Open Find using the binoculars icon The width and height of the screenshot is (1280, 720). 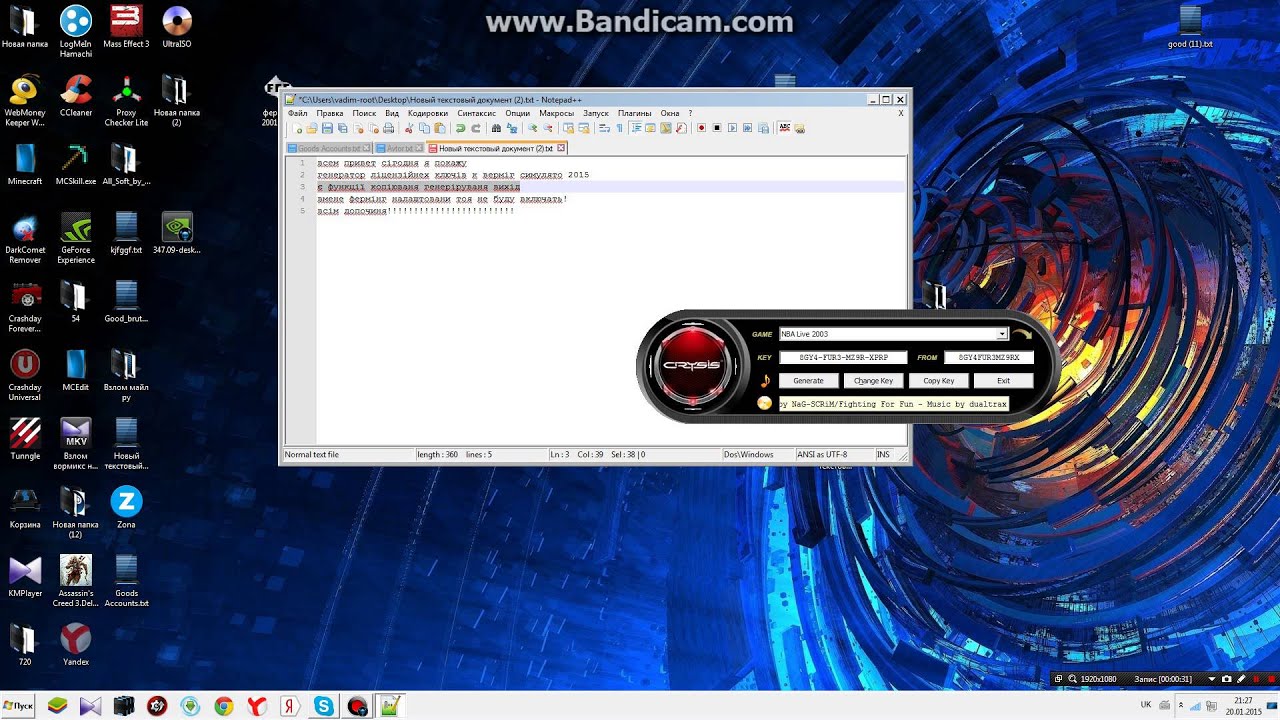pos(496,128)
